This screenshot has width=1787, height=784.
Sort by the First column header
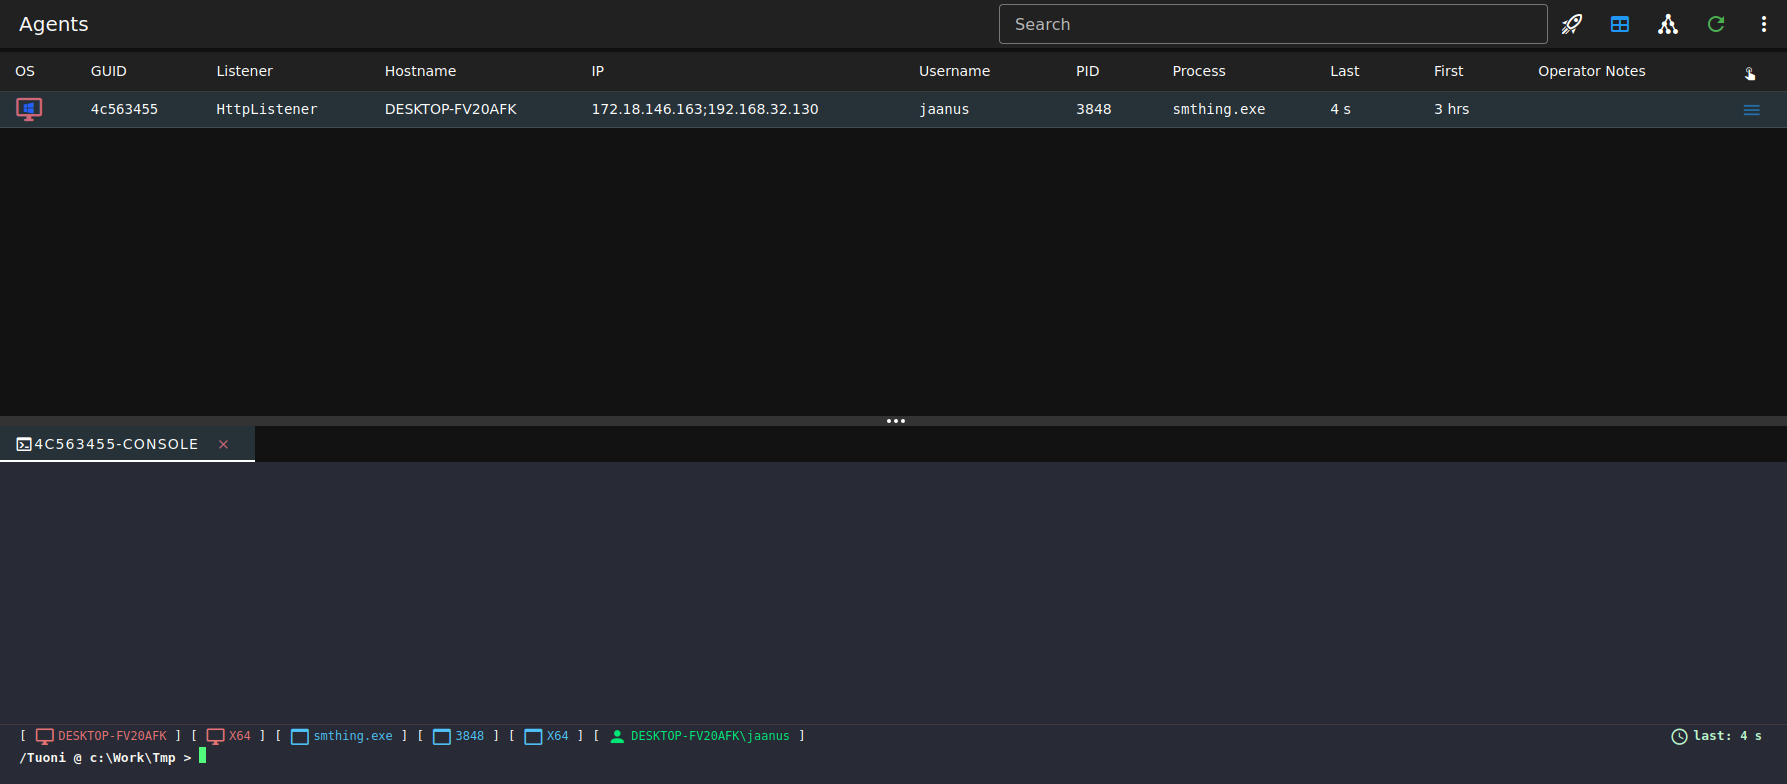[1448, 71]
